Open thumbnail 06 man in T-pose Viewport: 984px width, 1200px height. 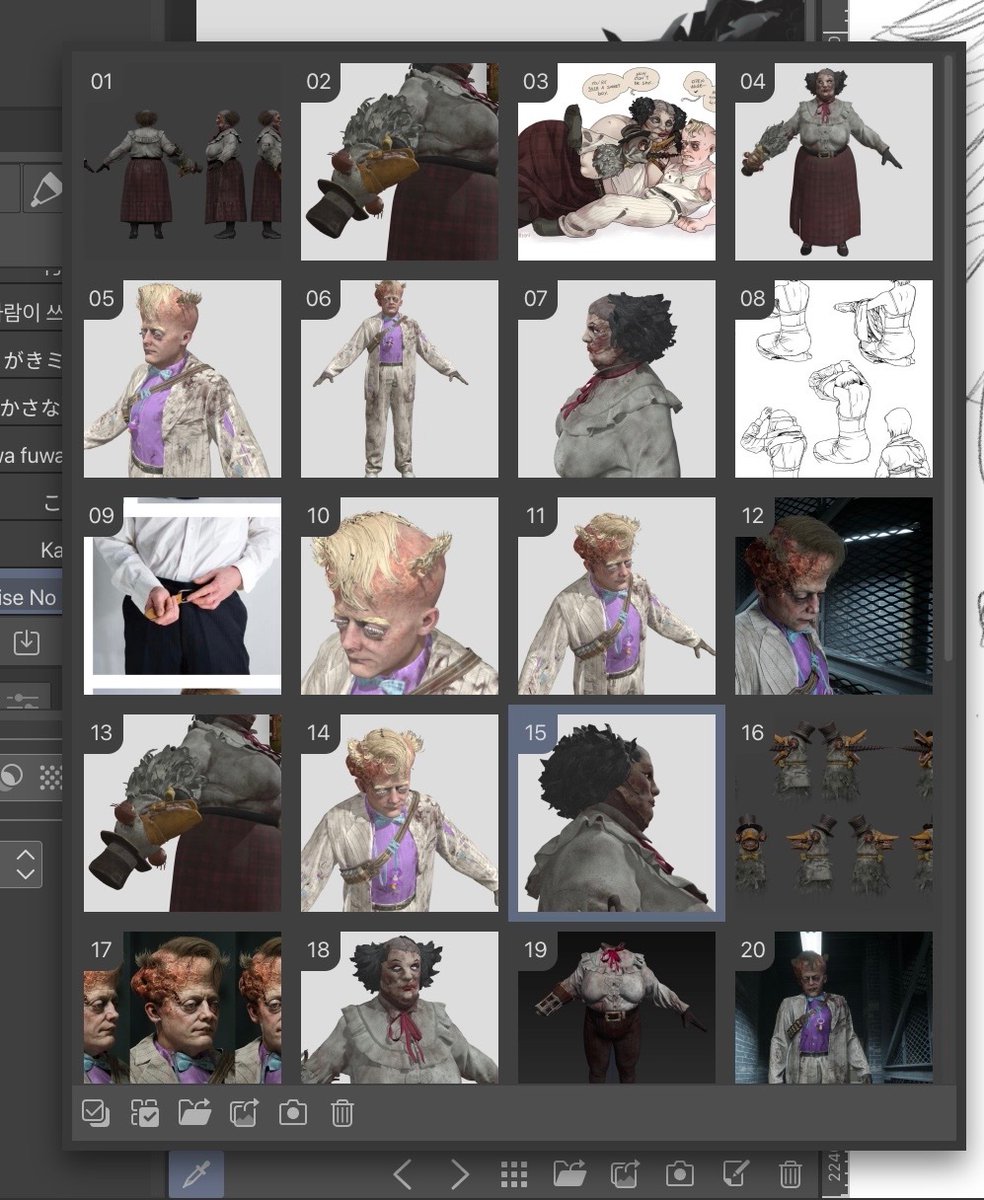pos(399,379)
